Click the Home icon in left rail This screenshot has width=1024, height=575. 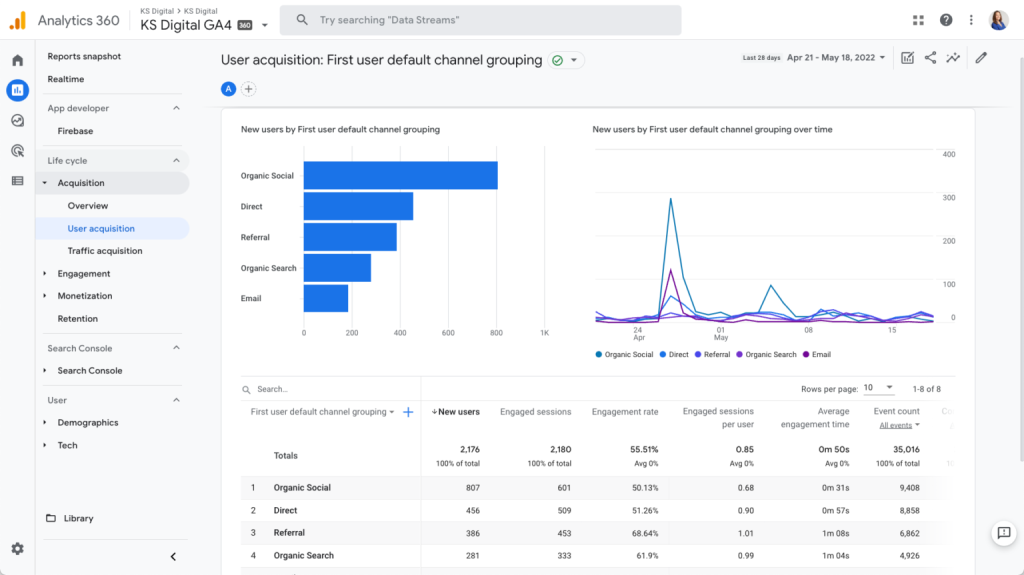pos(17,60)
